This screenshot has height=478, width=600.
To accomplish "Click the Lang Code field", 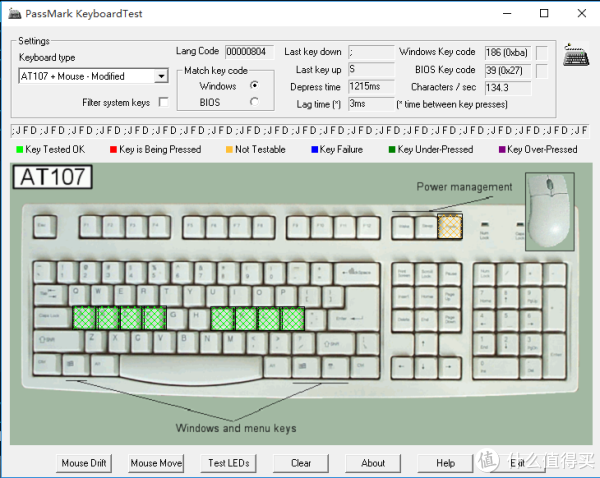I will pyautogui.click(x=249, y=52).
